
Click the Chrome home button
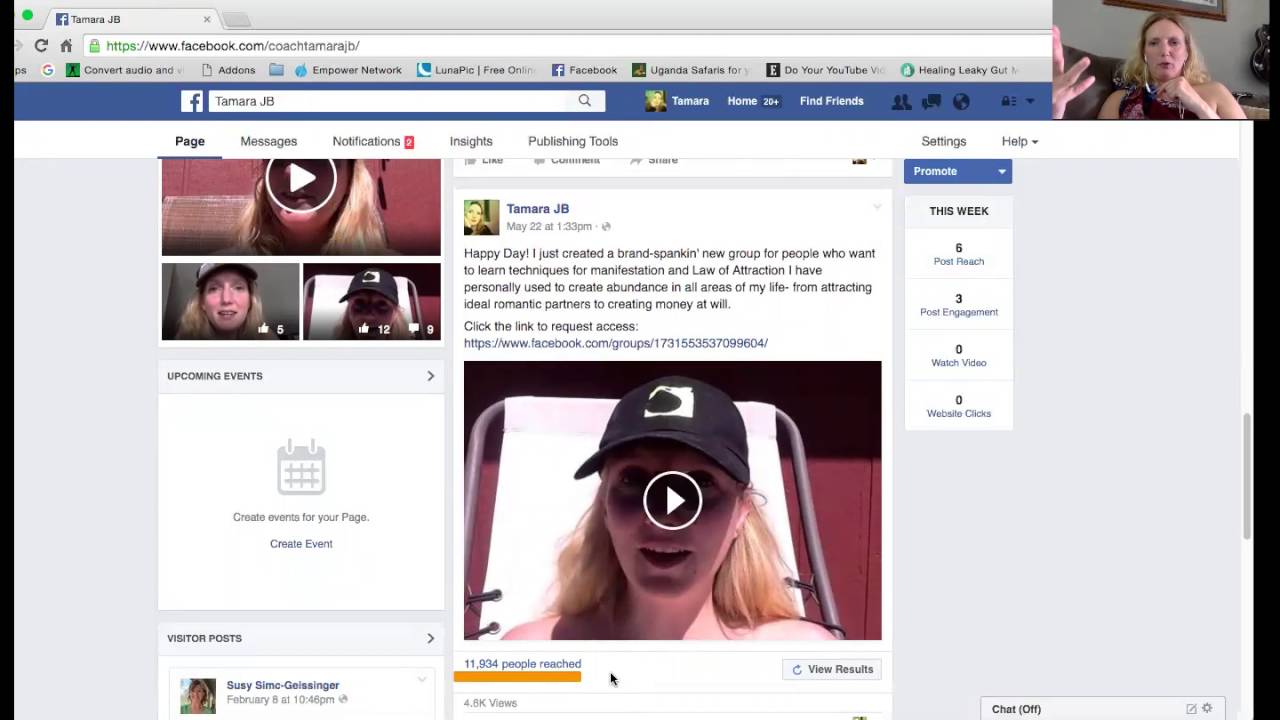(x=66, y=45)
